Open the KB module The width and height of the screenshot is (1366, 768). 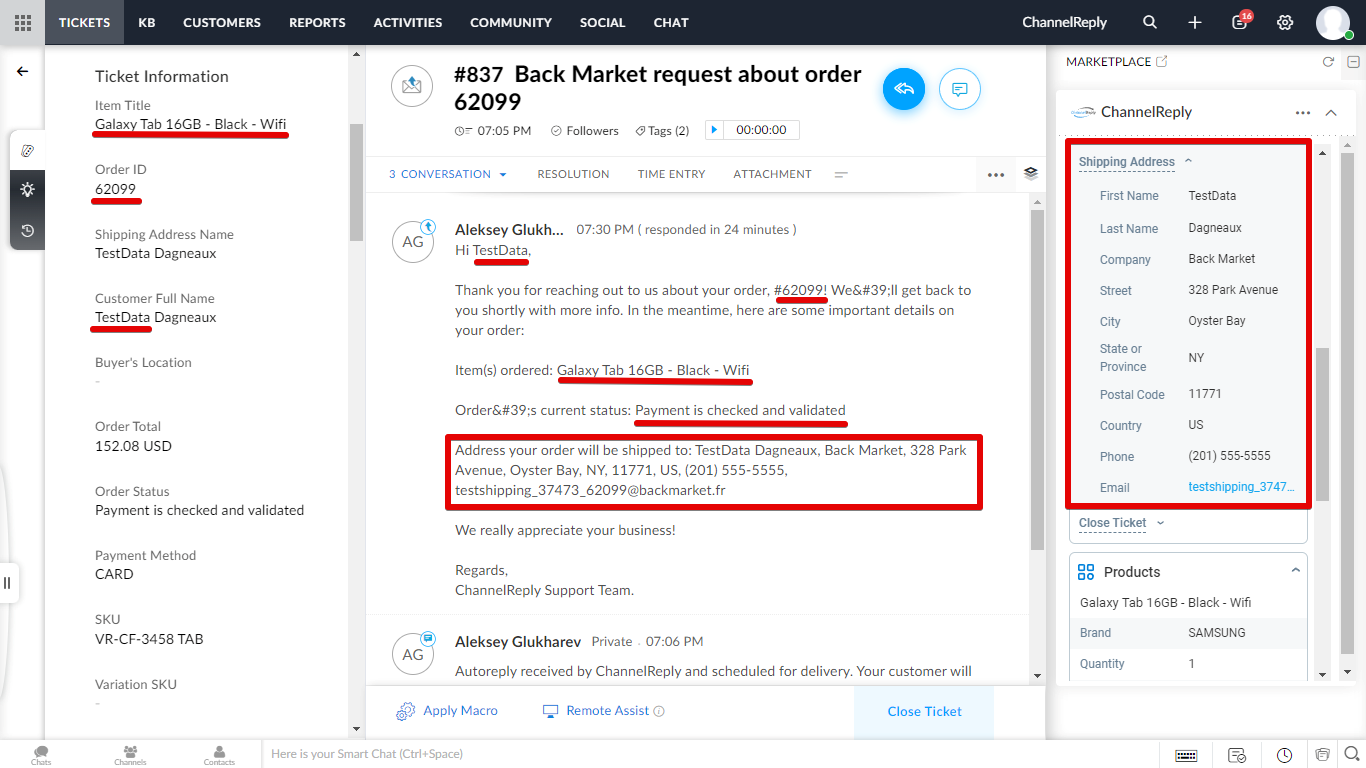[x=147, y=22]
